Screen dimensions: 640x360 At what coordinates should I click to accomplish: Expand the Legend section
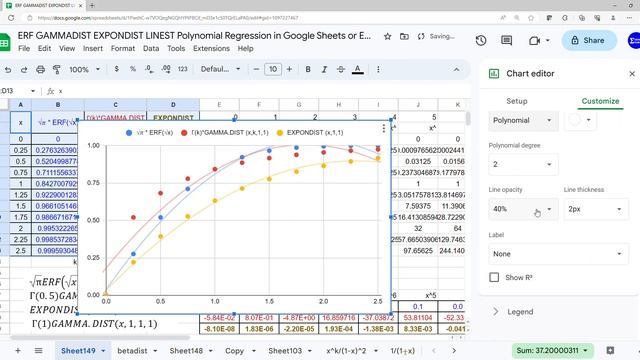tap(520, 312)
